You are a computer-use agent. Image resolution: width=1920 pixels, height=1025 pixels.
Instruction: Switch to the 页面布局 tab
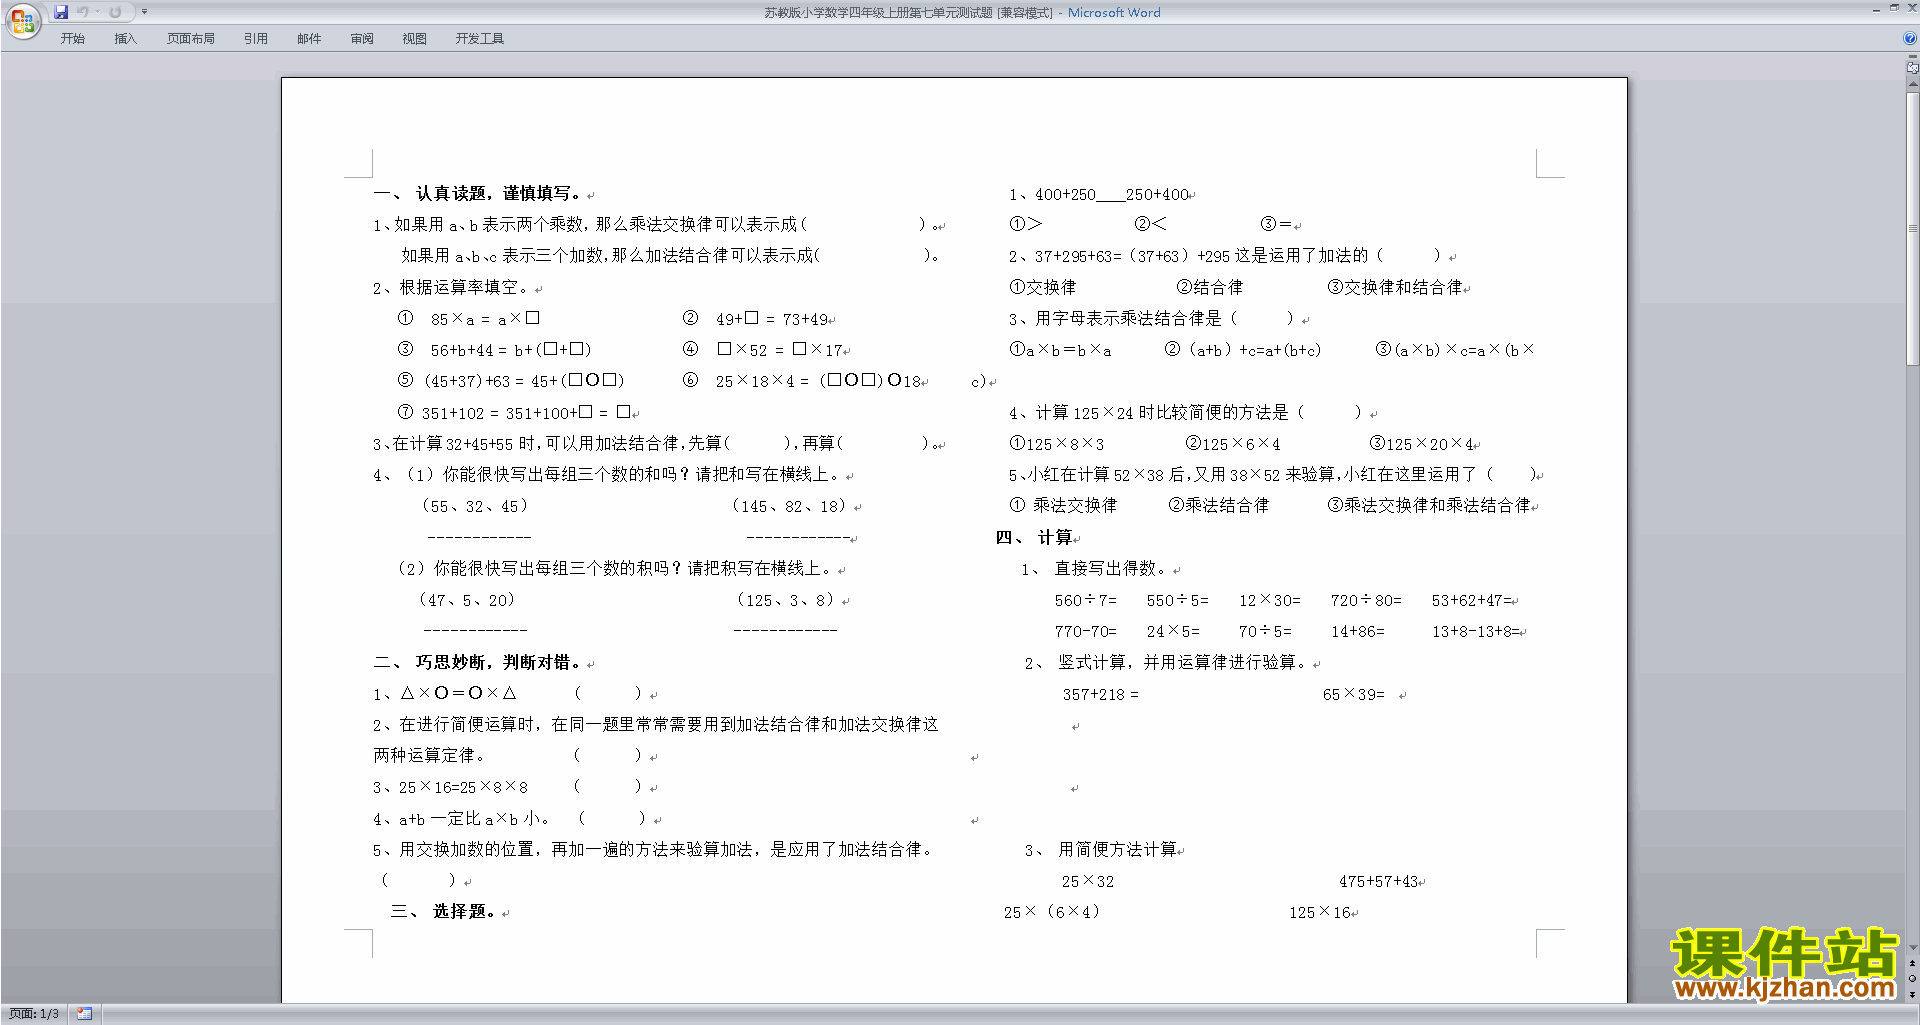(191, 39)
